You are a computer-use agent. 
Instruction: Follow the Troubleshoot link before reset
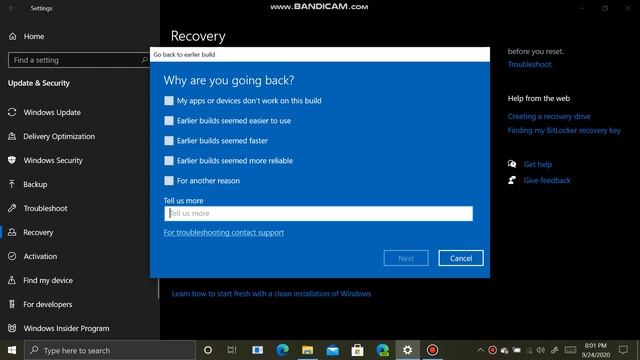pos(529,64)
